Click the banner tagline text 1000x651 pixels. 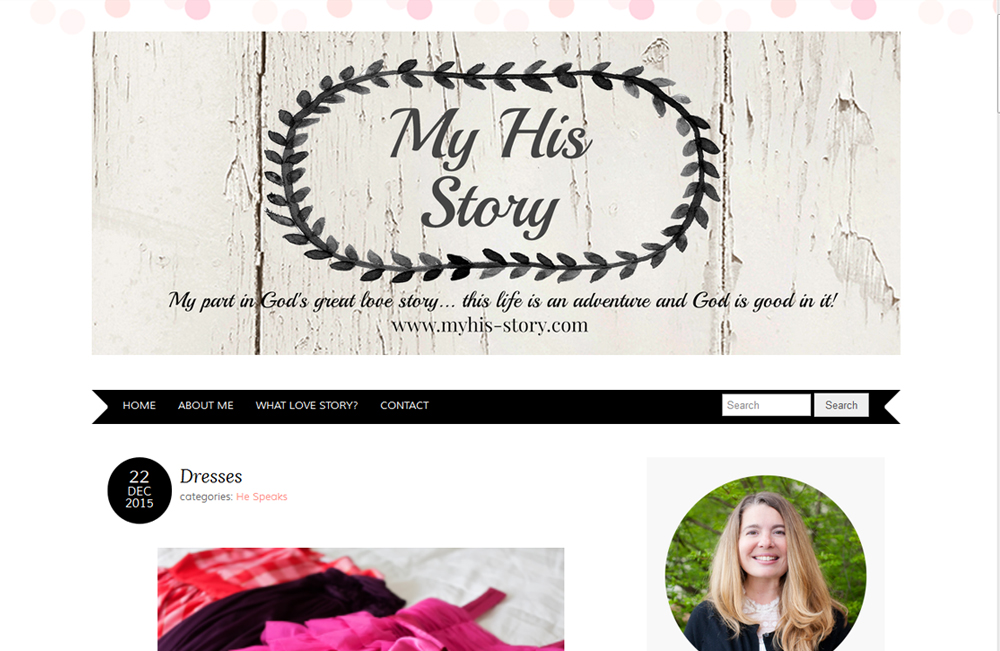point(503,300)
